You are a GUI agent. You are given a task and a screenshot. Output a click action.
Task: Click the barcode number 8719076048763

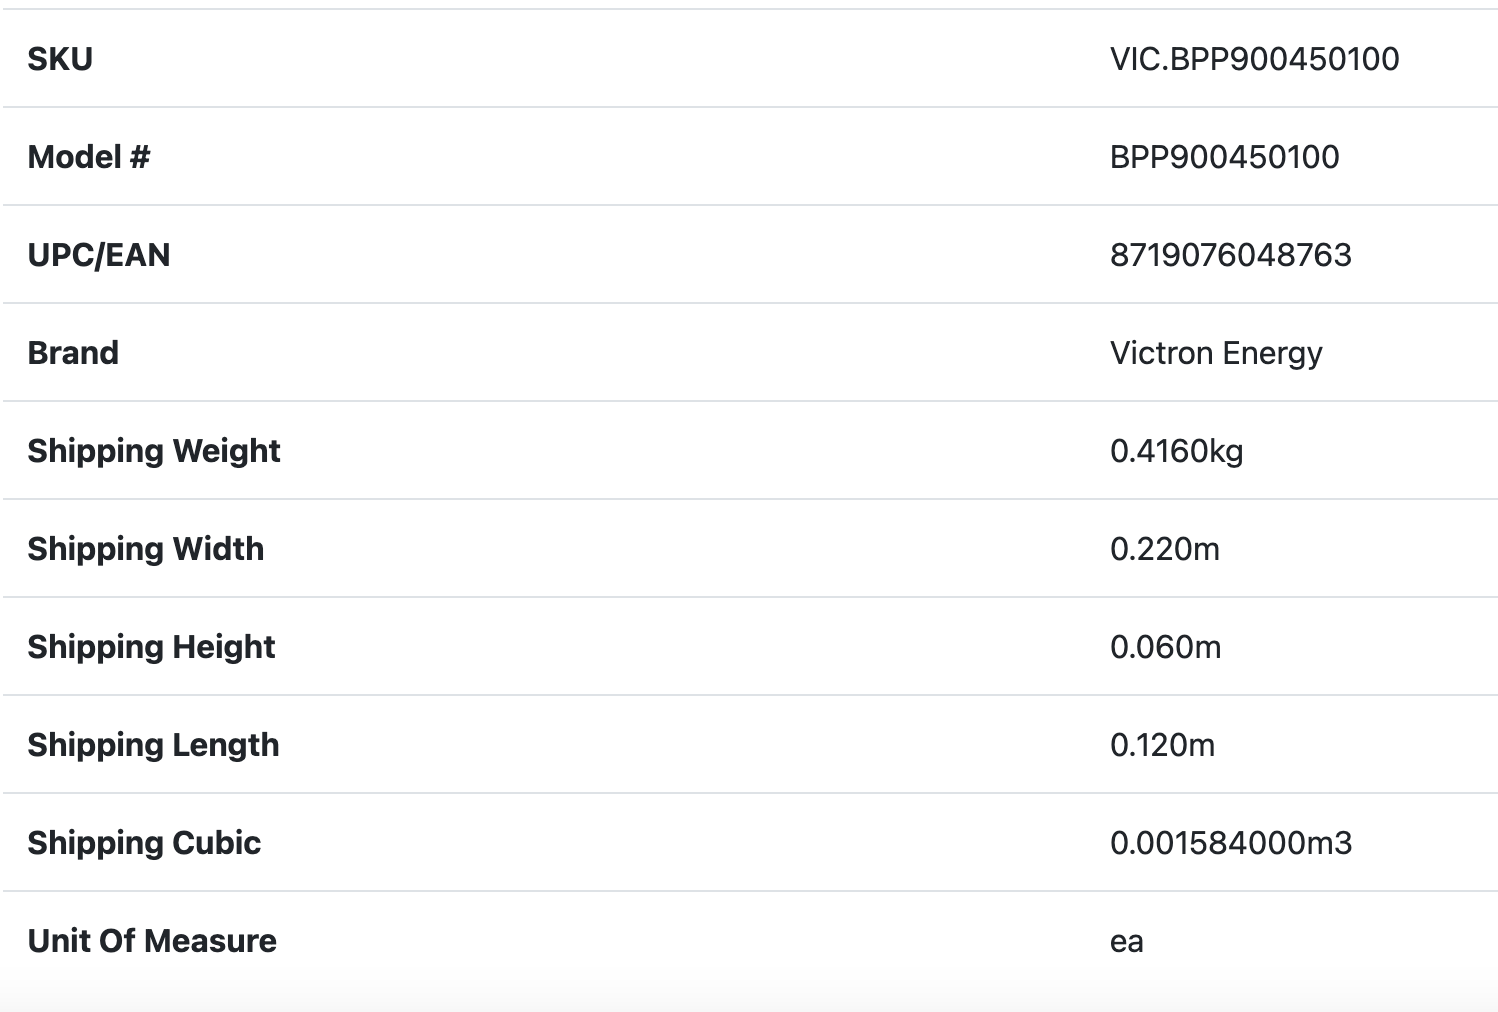click(1230, 255)
